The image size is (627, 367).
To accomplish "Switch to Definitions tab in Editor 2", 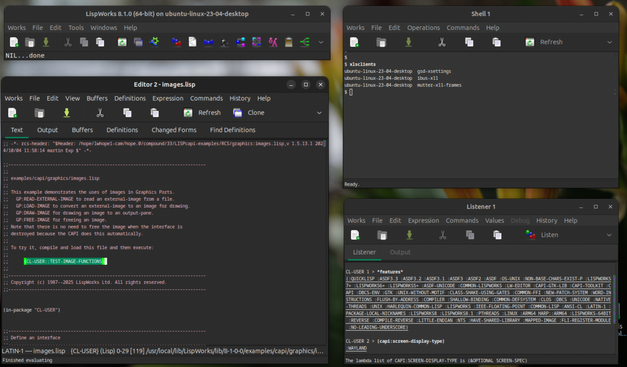I will point(122,130).
